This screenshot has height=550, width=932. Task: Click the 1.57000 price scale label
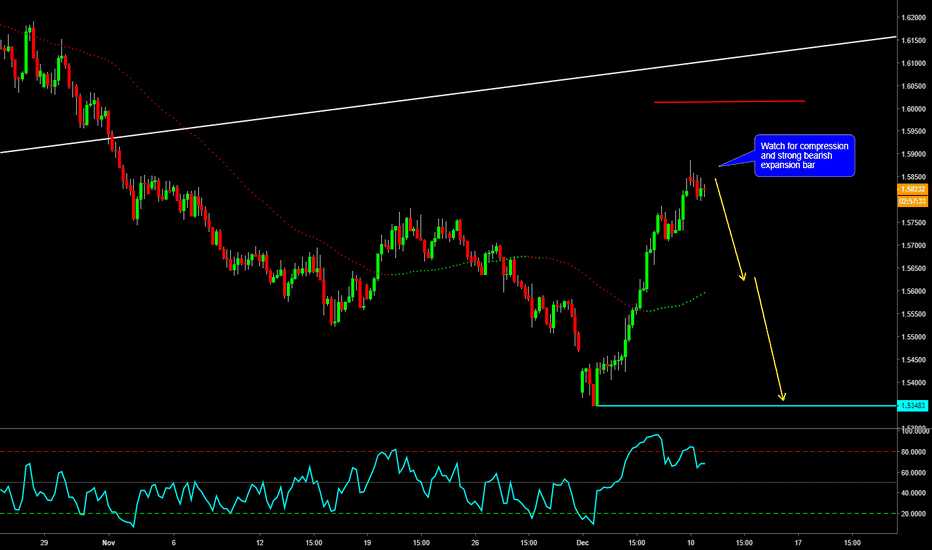click(x=914, y=245)
